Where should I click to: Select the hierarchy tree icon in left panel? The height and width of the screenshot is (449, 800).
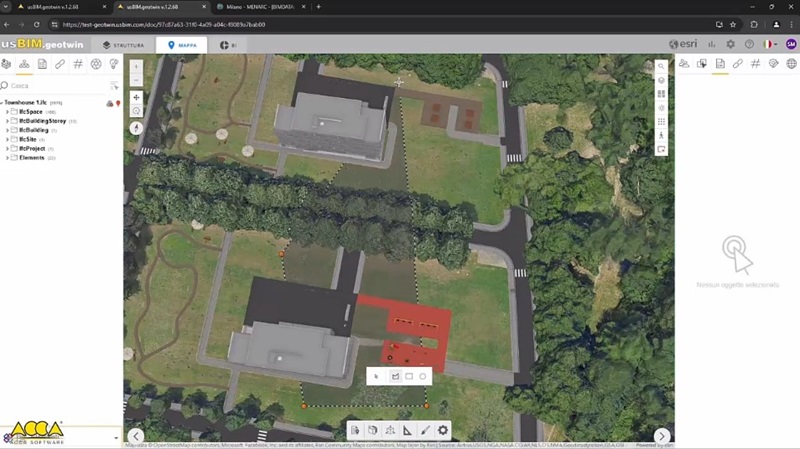pos(24,64)
